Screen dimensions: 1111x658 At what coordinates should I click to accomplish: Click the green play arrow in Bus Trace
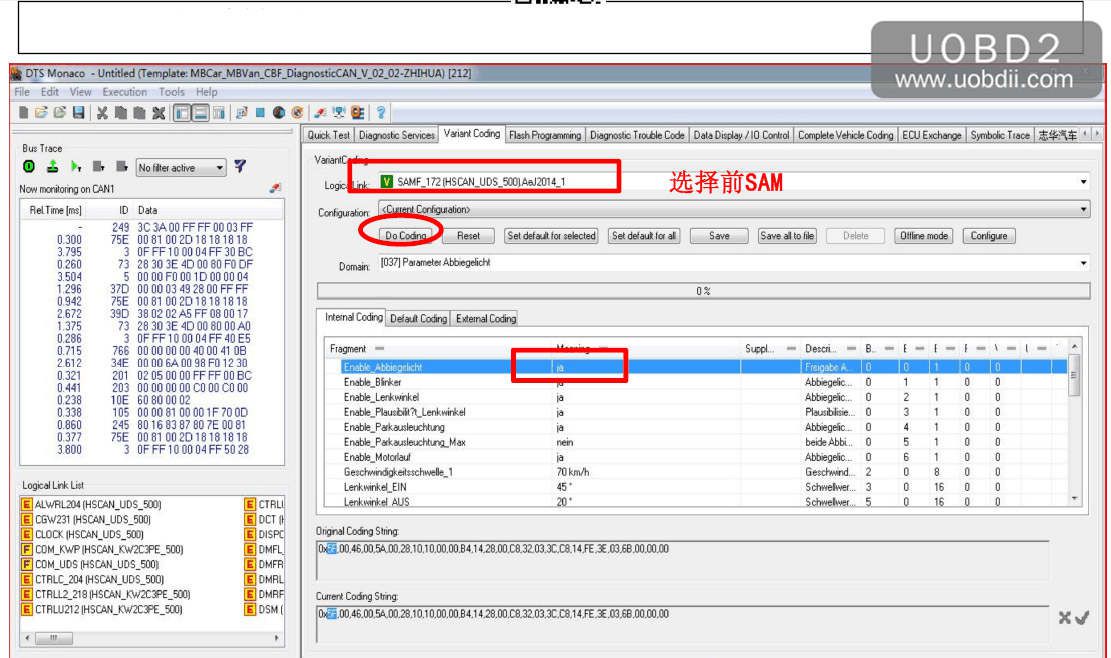(x=76, y=167)
